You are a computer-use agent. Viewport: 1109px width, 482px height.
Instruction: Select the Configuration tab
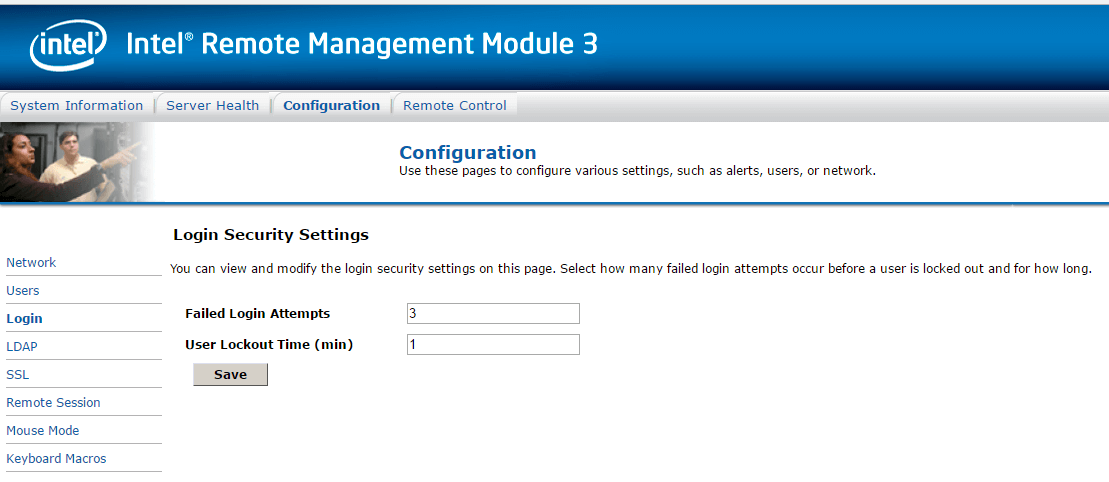(x=331, y=106)
